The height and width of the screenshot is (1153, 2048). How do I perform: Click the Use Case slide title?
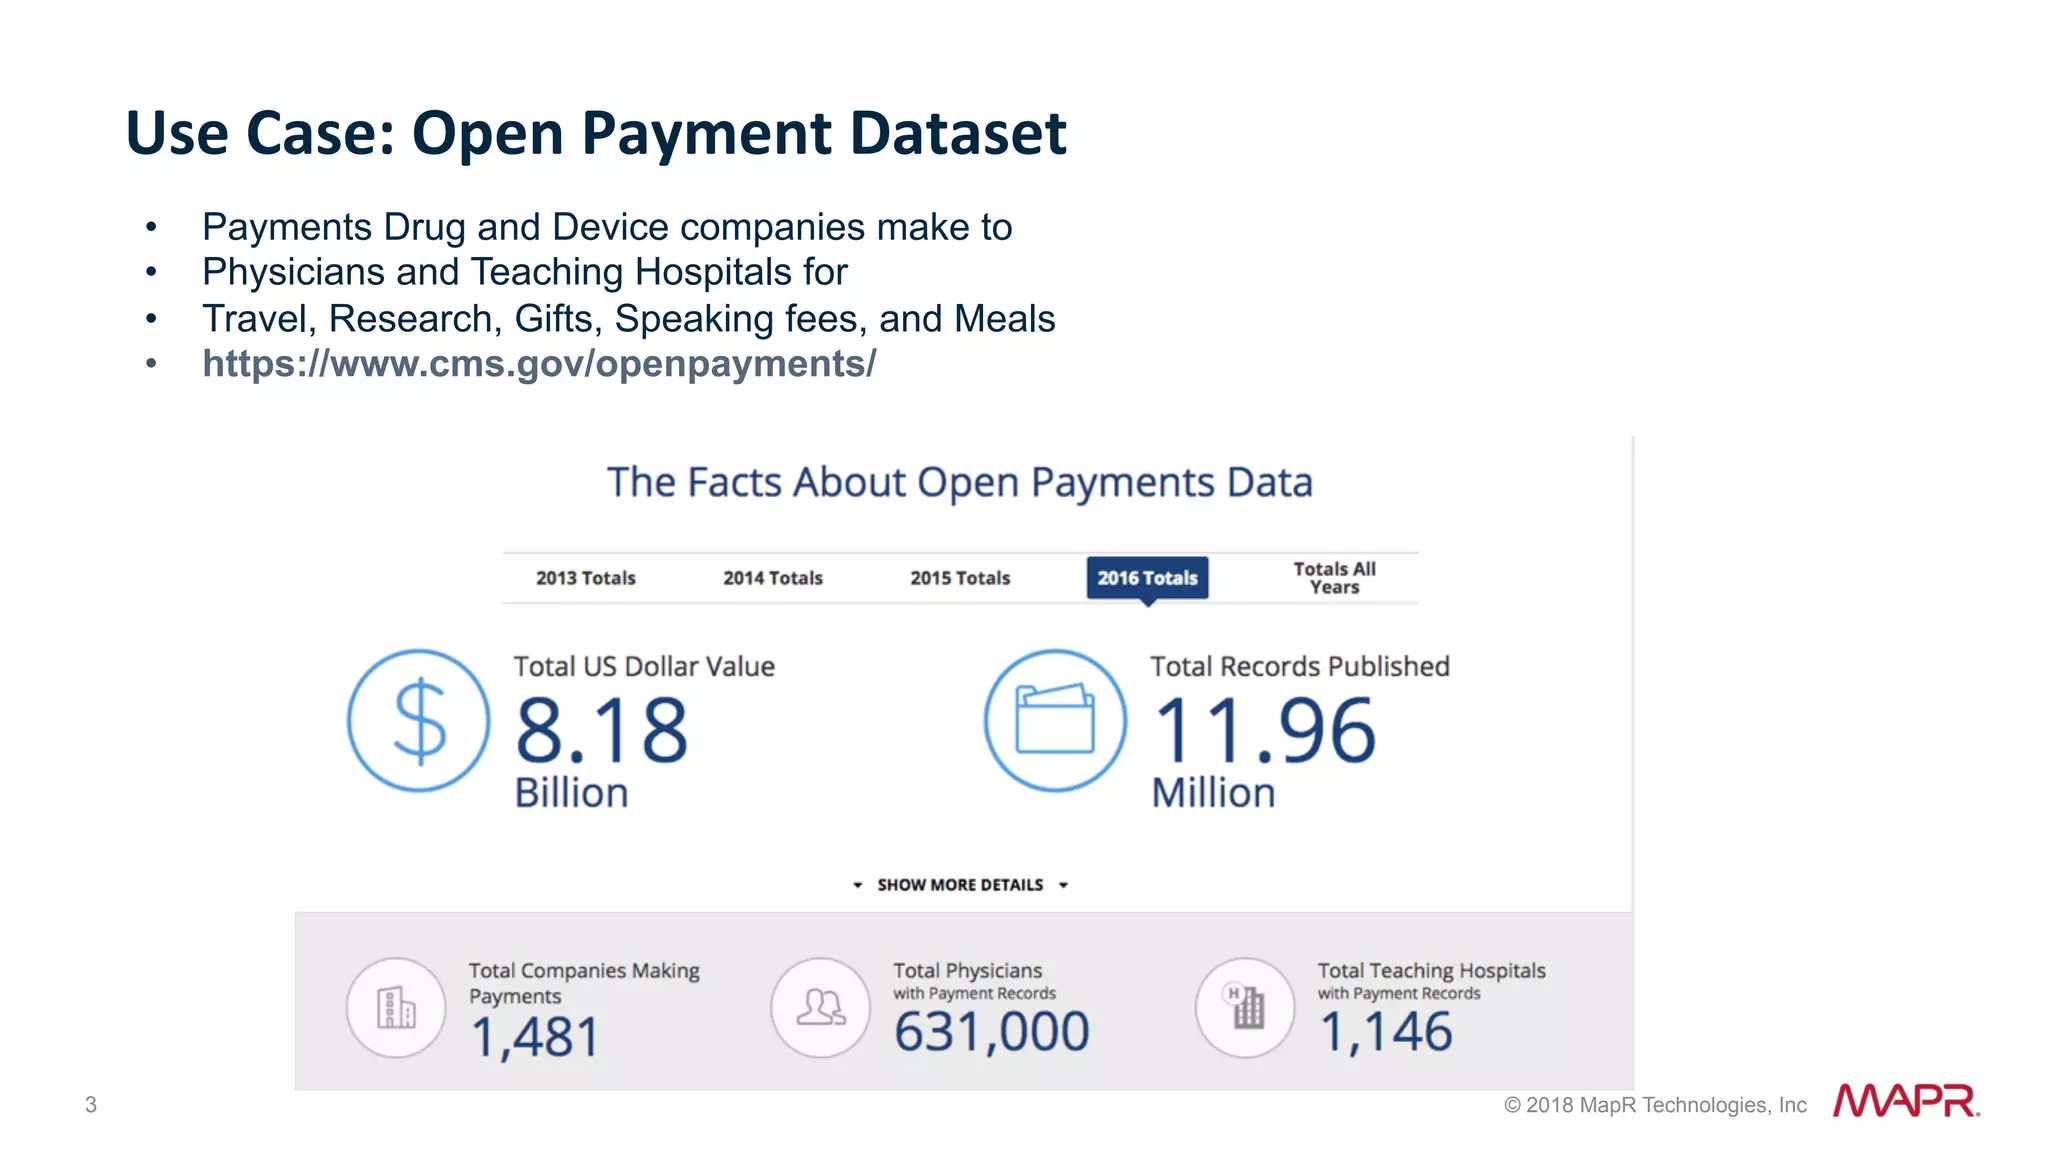coord(596,133)
